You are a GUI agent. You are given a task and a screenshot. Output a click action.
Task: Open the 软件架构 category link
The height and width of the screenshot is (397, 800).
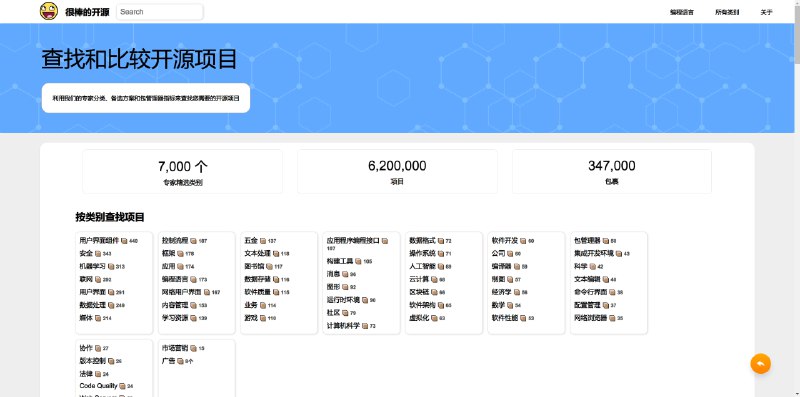[x=423, y=305]
